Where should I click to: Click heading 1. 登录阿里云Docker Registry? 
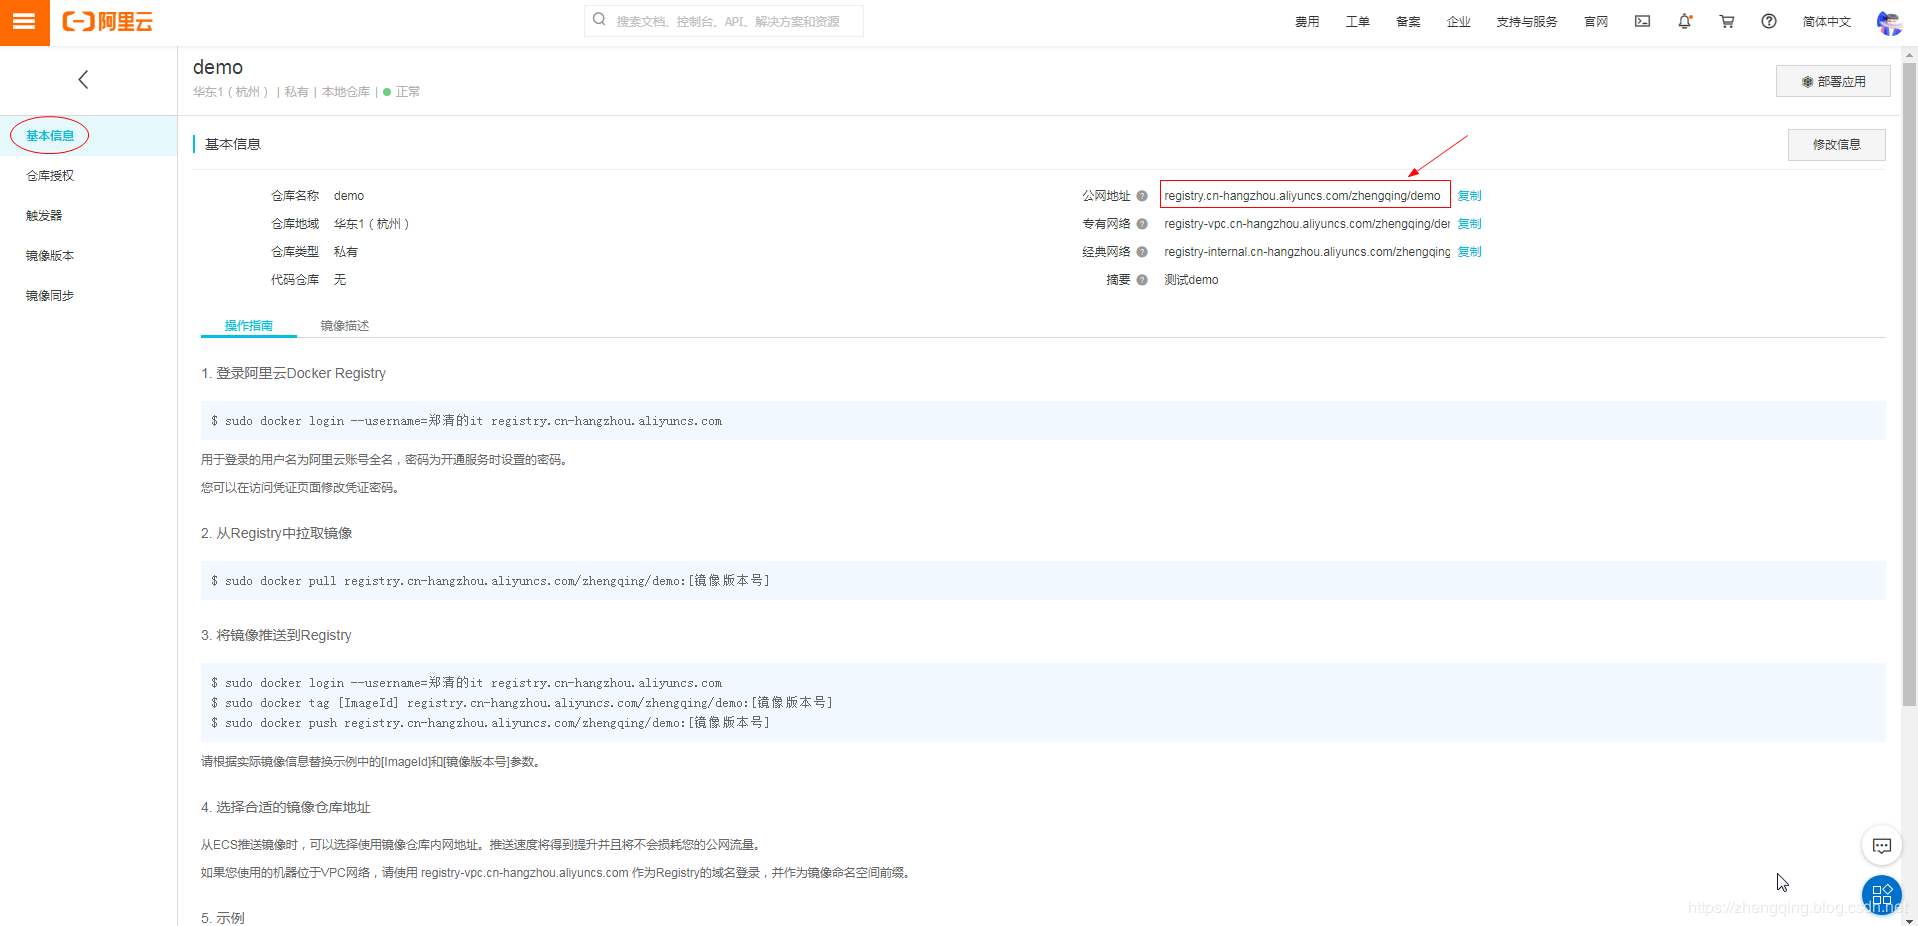click(293, 373)
